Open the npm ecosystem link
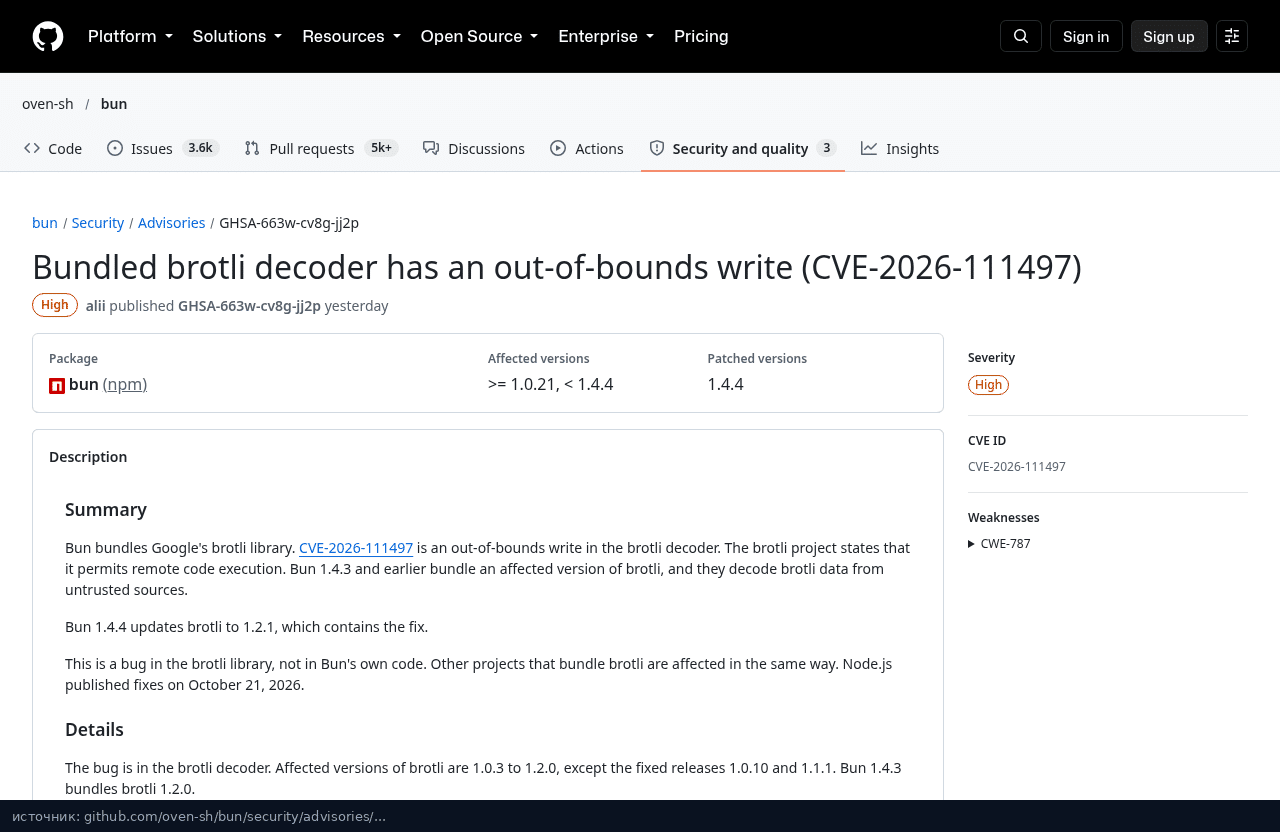 coord(125,384)
